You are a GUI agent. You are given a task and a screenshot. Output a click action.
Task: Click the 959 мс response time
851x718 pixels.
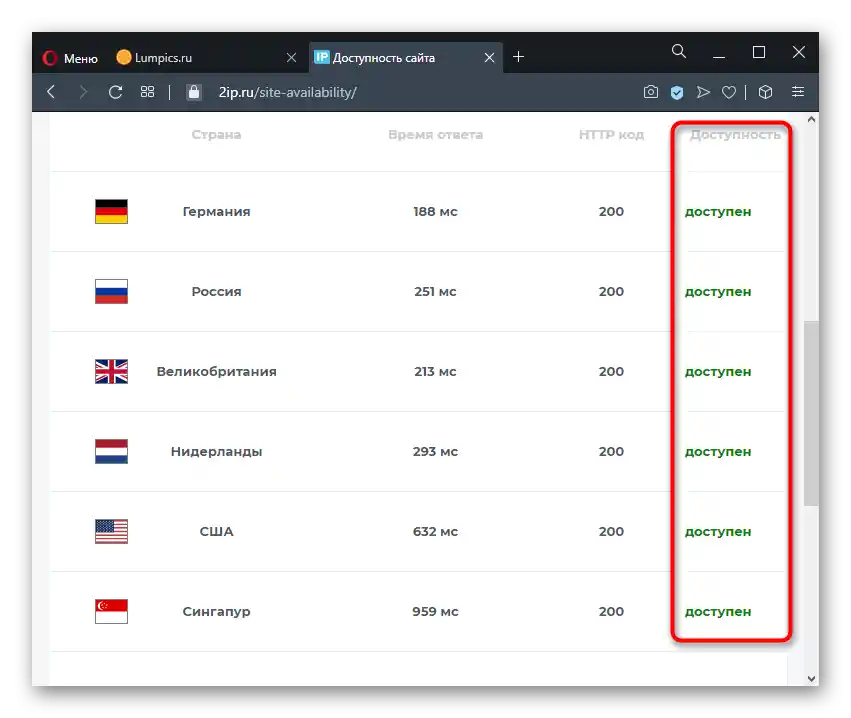[435, 612]
